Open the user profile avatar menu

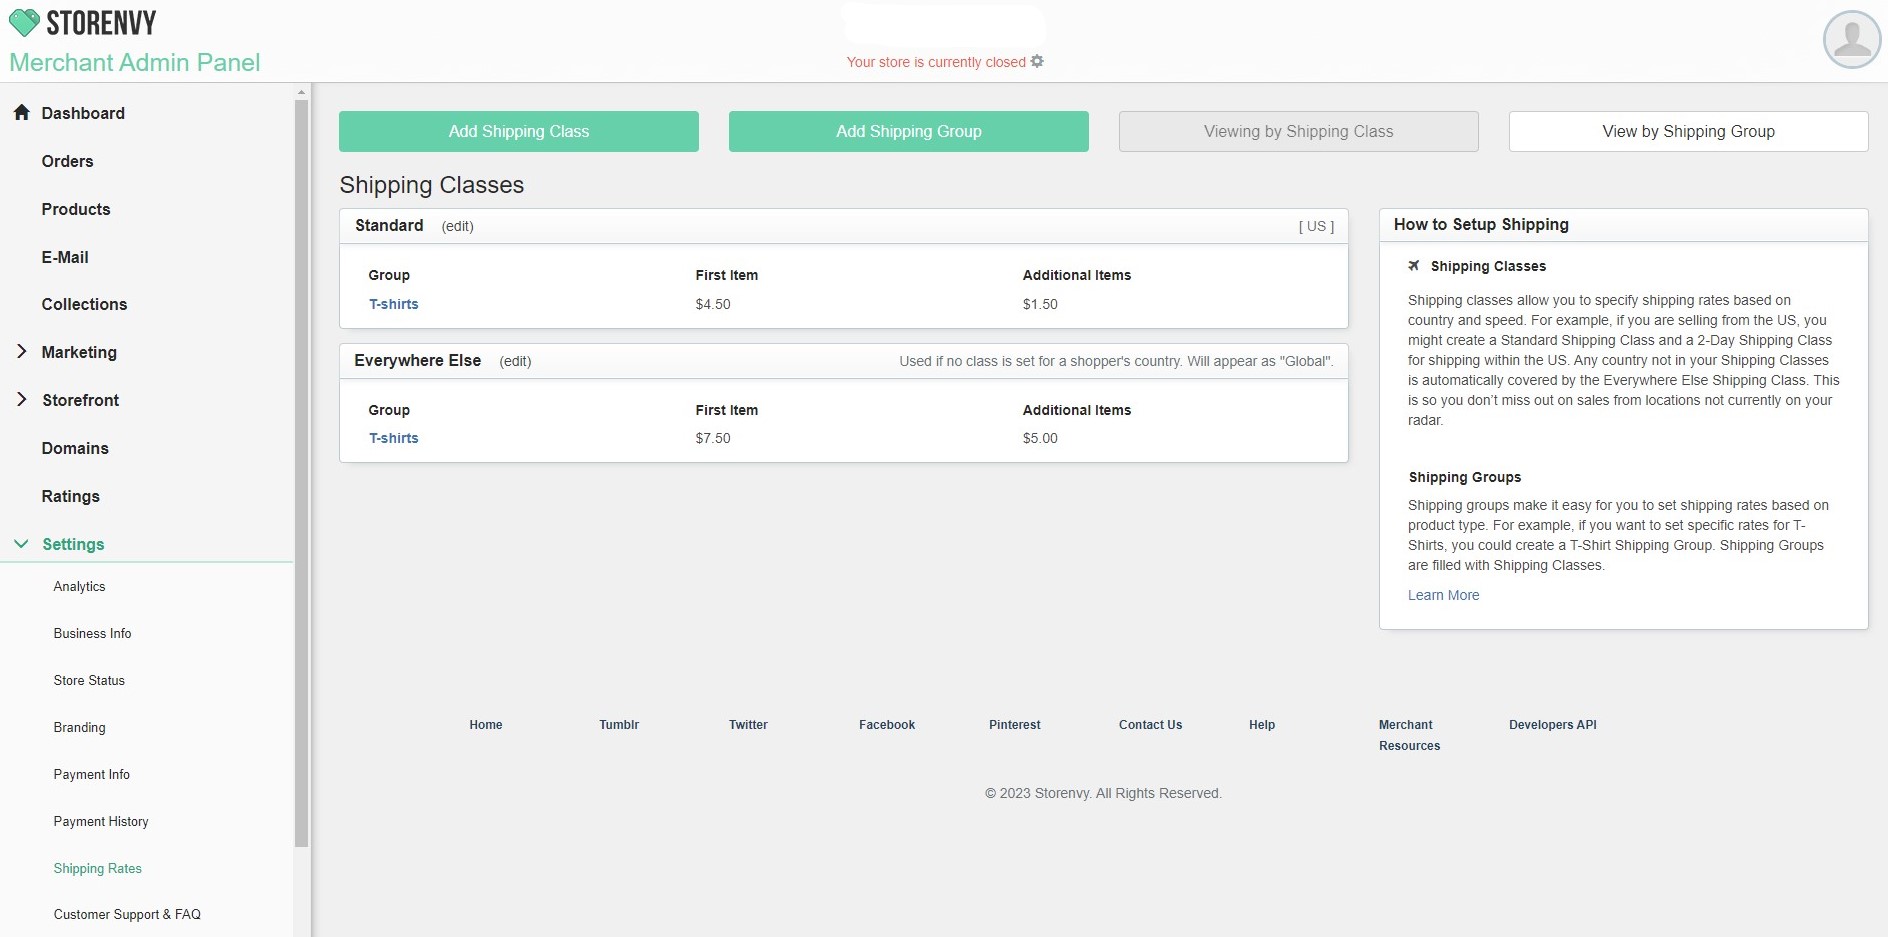click(1852, 40)
